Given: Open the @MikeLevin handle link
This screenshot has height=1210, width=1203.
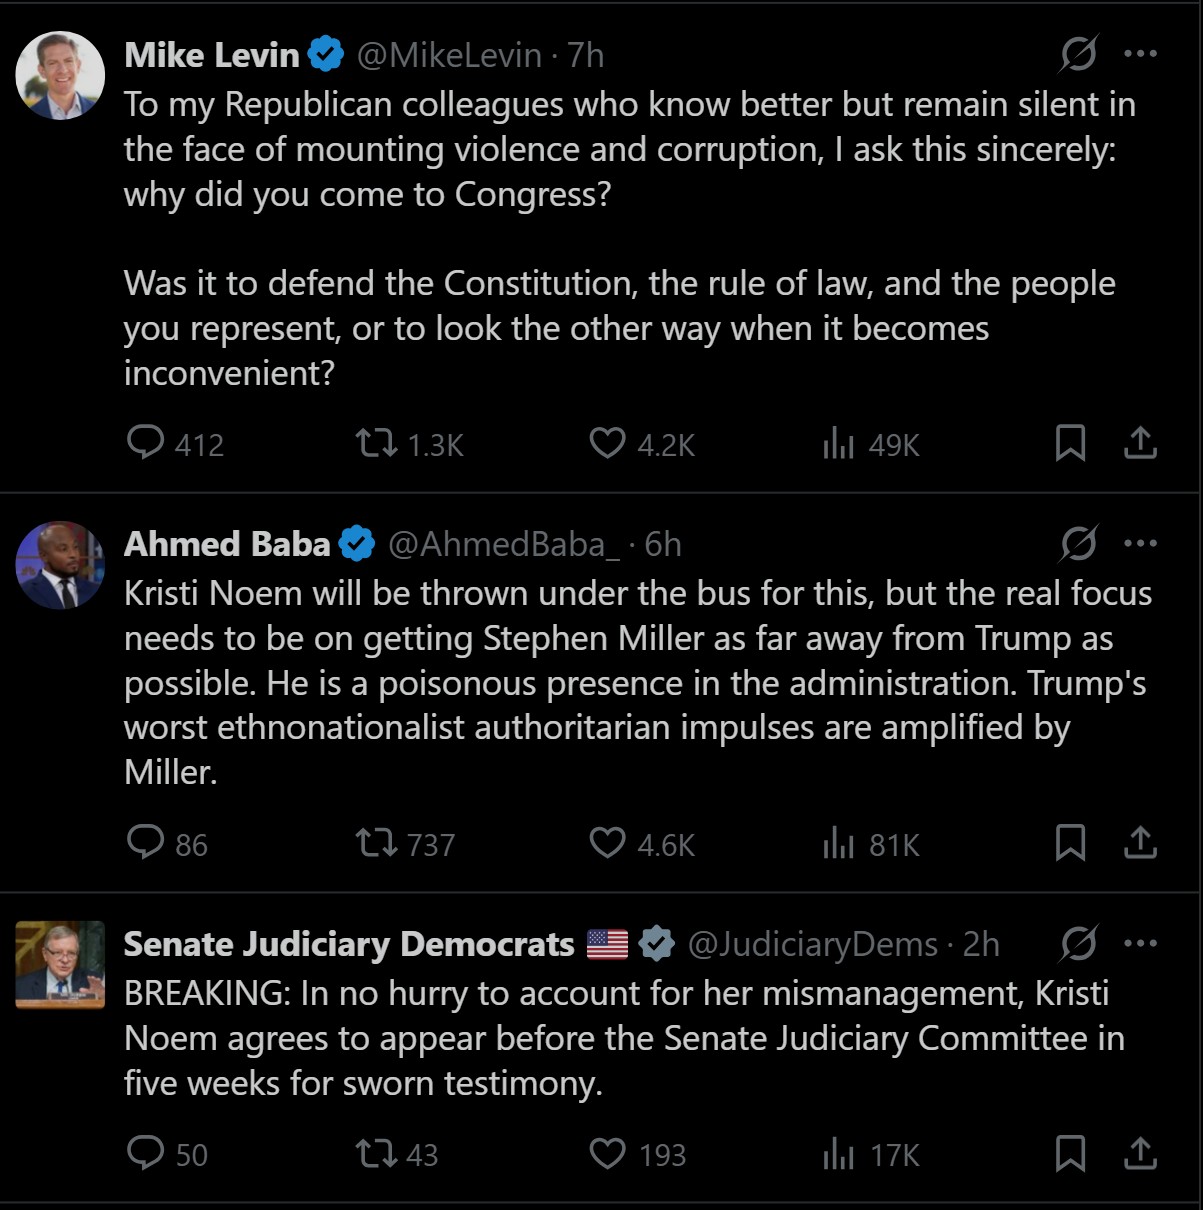Looking at the screenshot, I should pyautogui.click(x=449, y=55).
